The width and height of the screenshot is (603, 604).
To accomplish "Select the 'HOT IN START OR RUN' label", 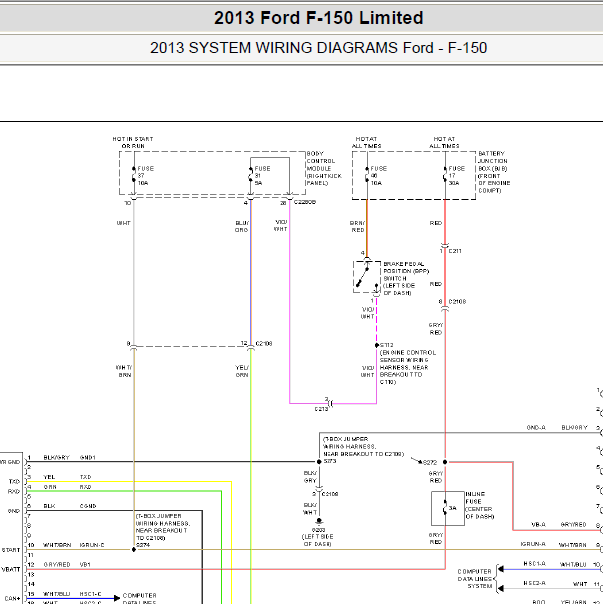I will coord(133,143).
